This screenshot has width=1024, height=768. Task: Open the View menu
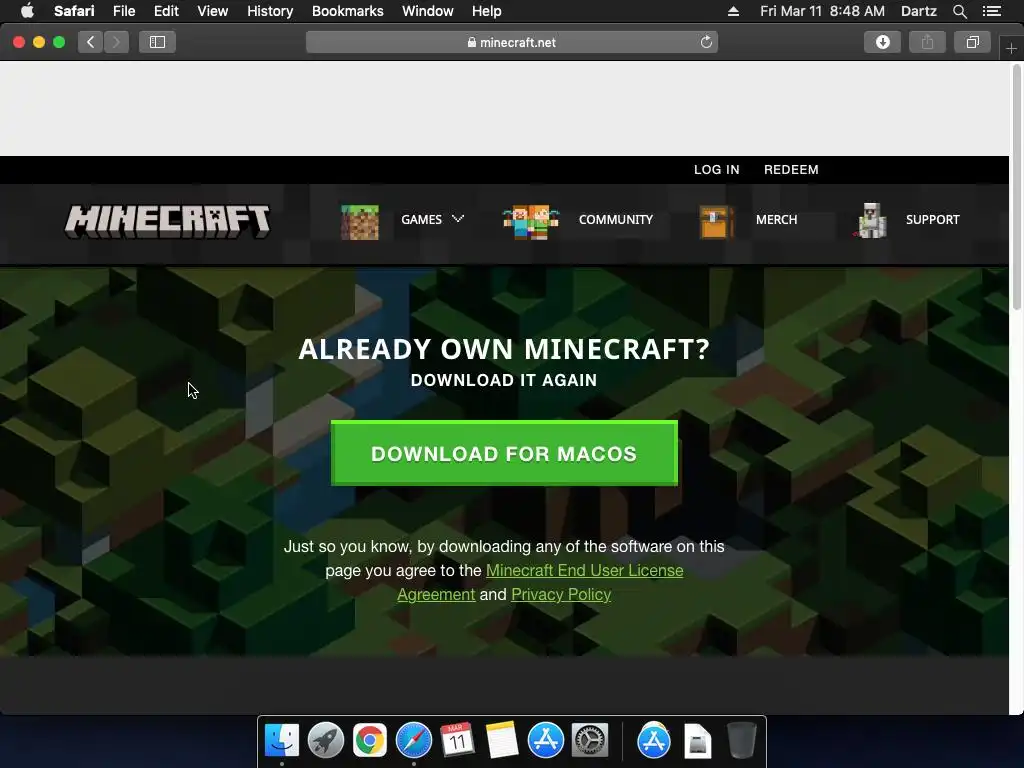tap(212, 11)
